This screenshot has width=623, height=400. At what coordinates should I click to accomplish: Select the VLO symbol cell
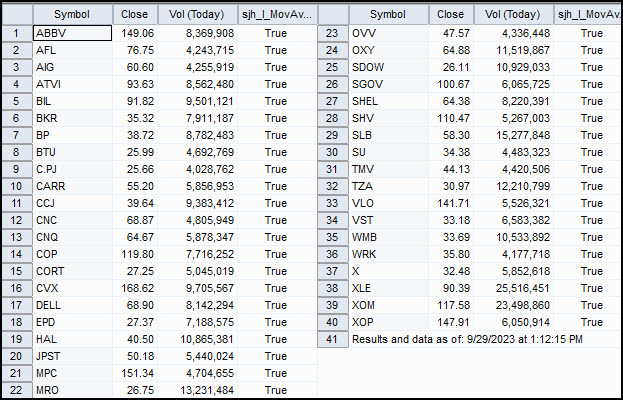coord(389,203)
